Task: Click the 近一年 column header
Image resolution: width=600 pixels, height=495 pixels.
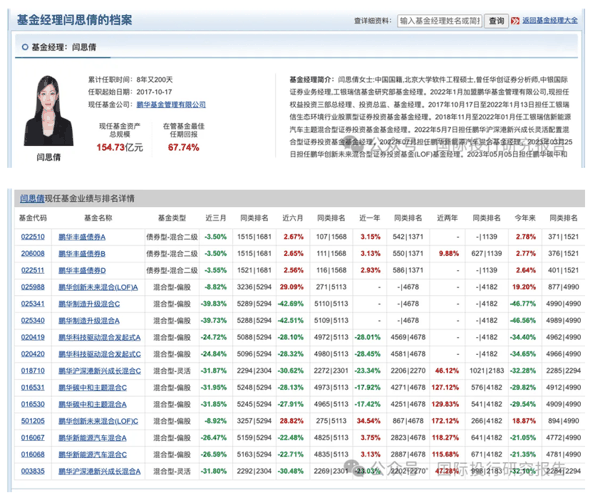Action: coord(370,218)
